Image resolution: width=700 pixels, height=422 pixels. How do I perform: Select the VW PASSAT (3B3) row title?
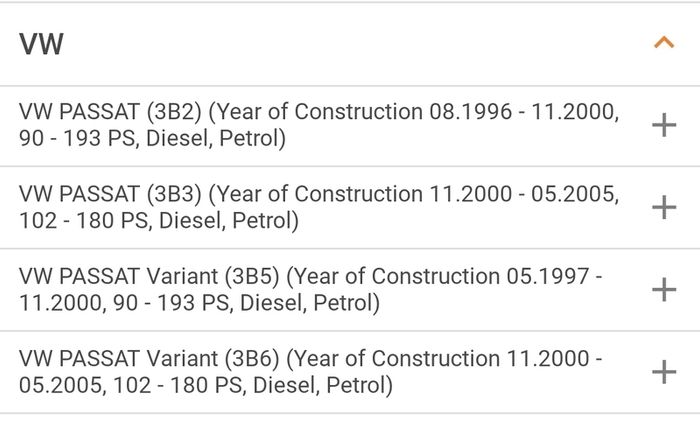tap(319, 207)
